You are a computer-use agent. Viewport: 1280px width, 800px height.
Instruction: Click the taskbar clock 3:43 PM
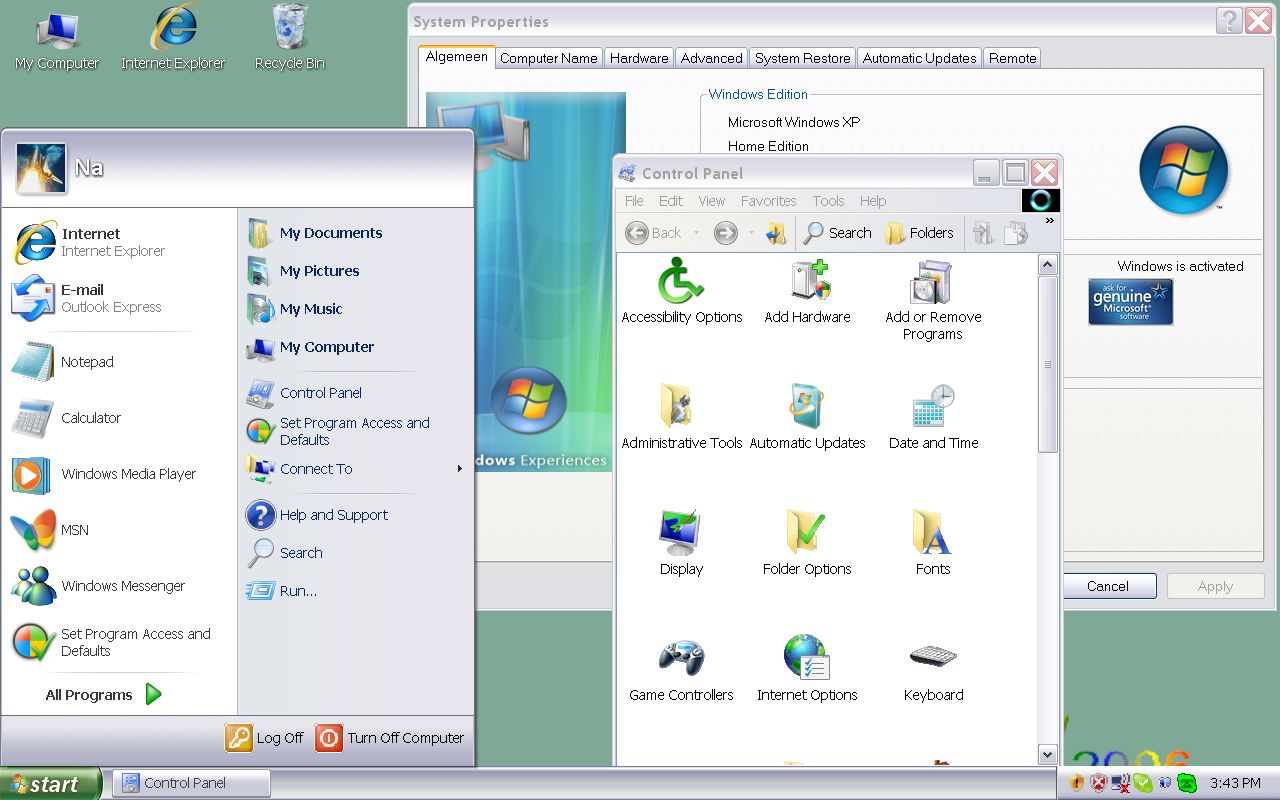[x=1235, y=783]
